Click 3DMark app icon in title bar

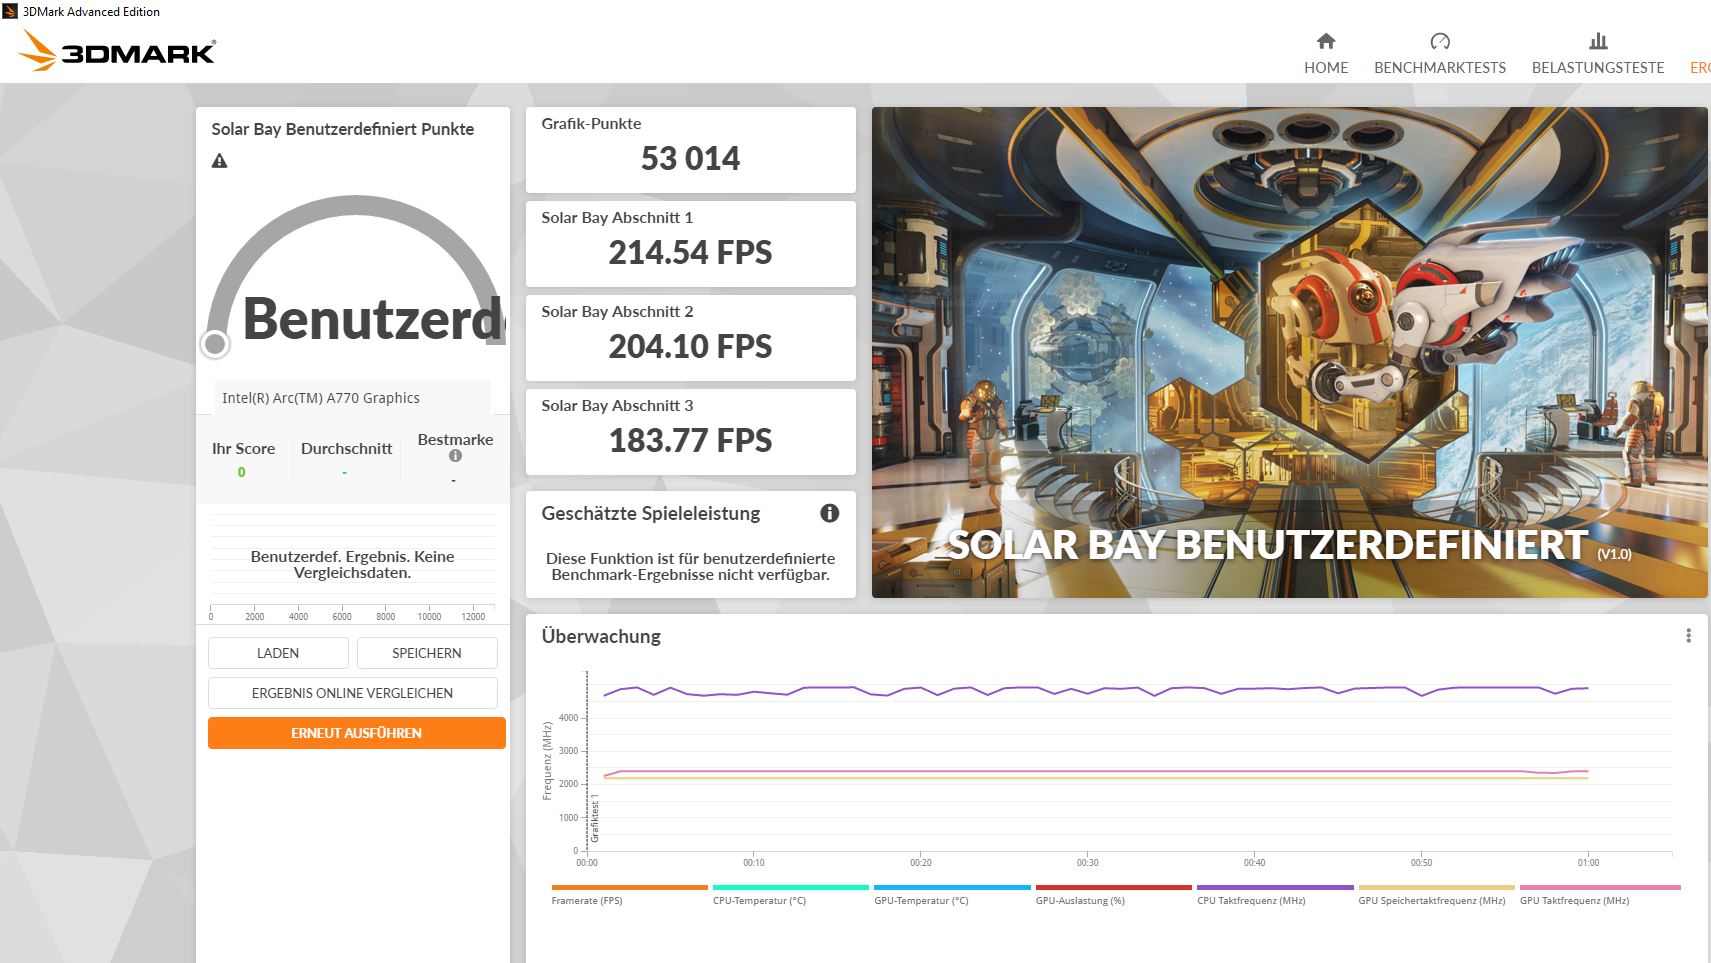click(10, 11)
